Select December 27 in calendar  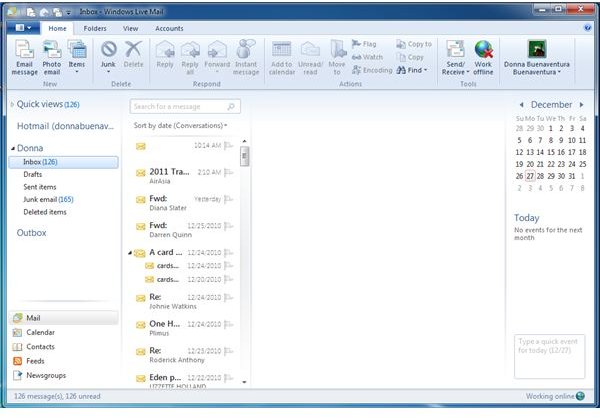pos(530,176)
